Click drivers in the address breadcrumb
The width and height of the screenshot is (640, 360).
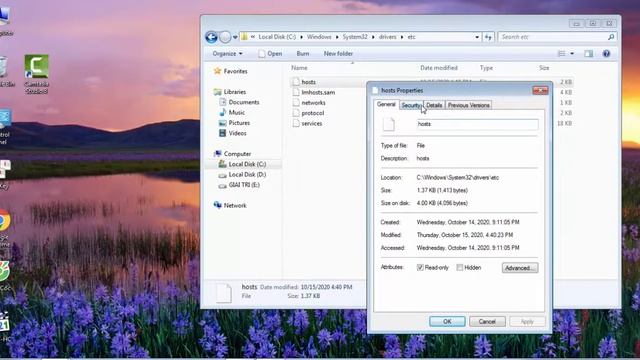[387, 37]
